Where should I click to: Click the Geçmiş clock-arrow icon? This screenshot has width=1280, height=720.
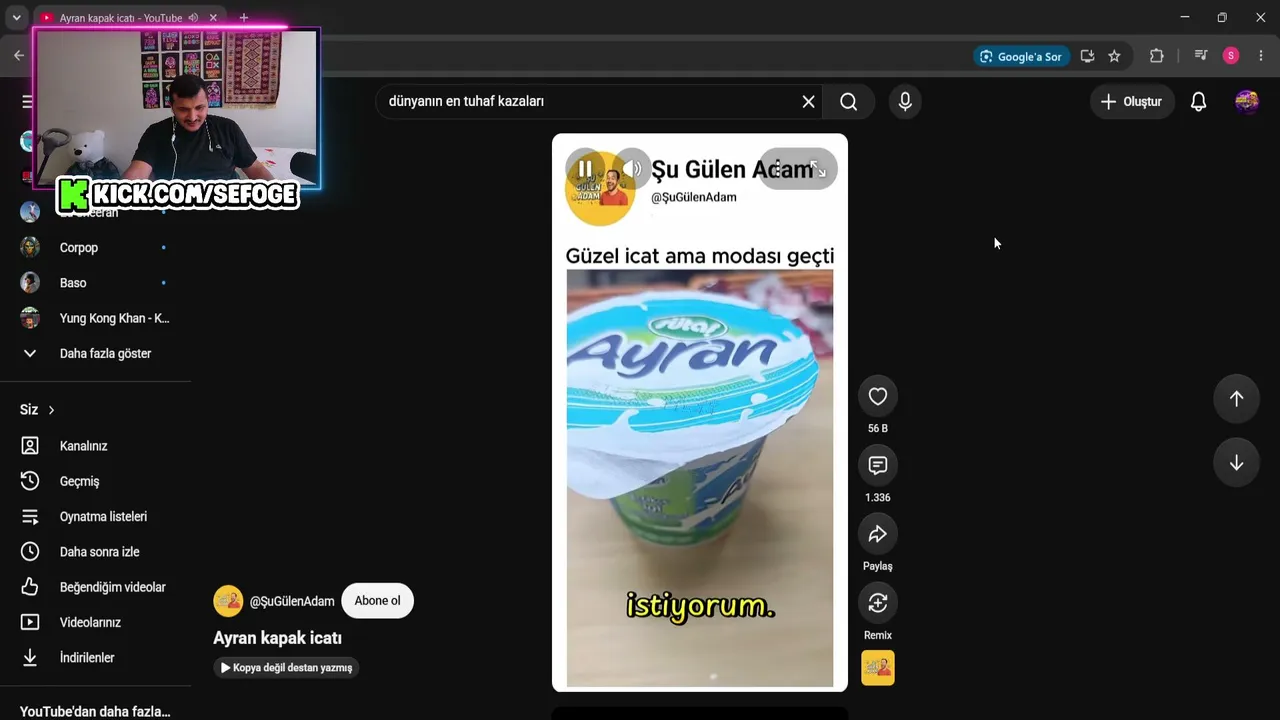click(30, 481)
